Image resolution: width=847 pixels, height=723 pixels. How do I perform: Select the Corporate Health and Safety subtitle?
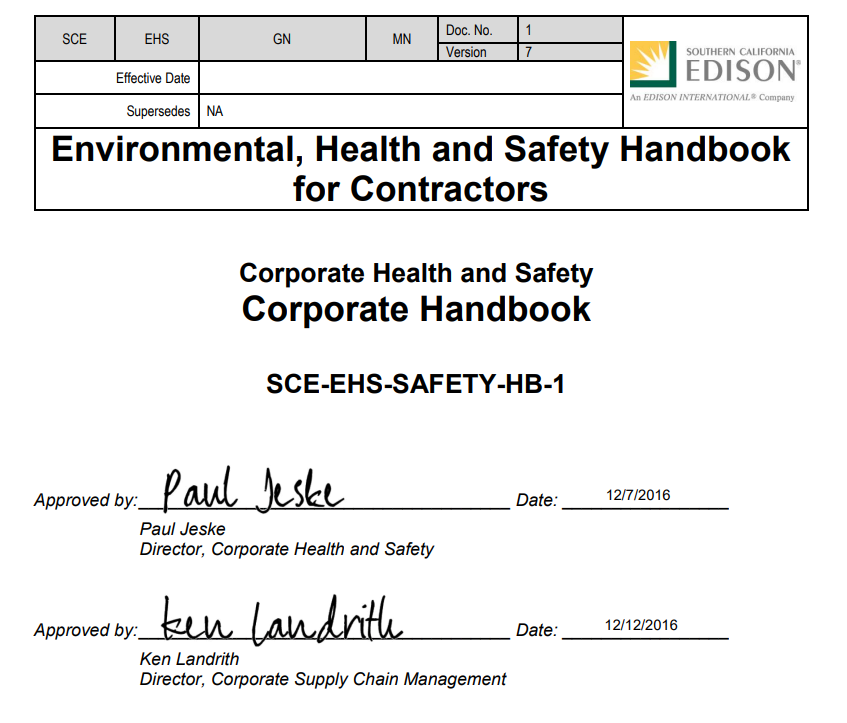click(416, 273)
